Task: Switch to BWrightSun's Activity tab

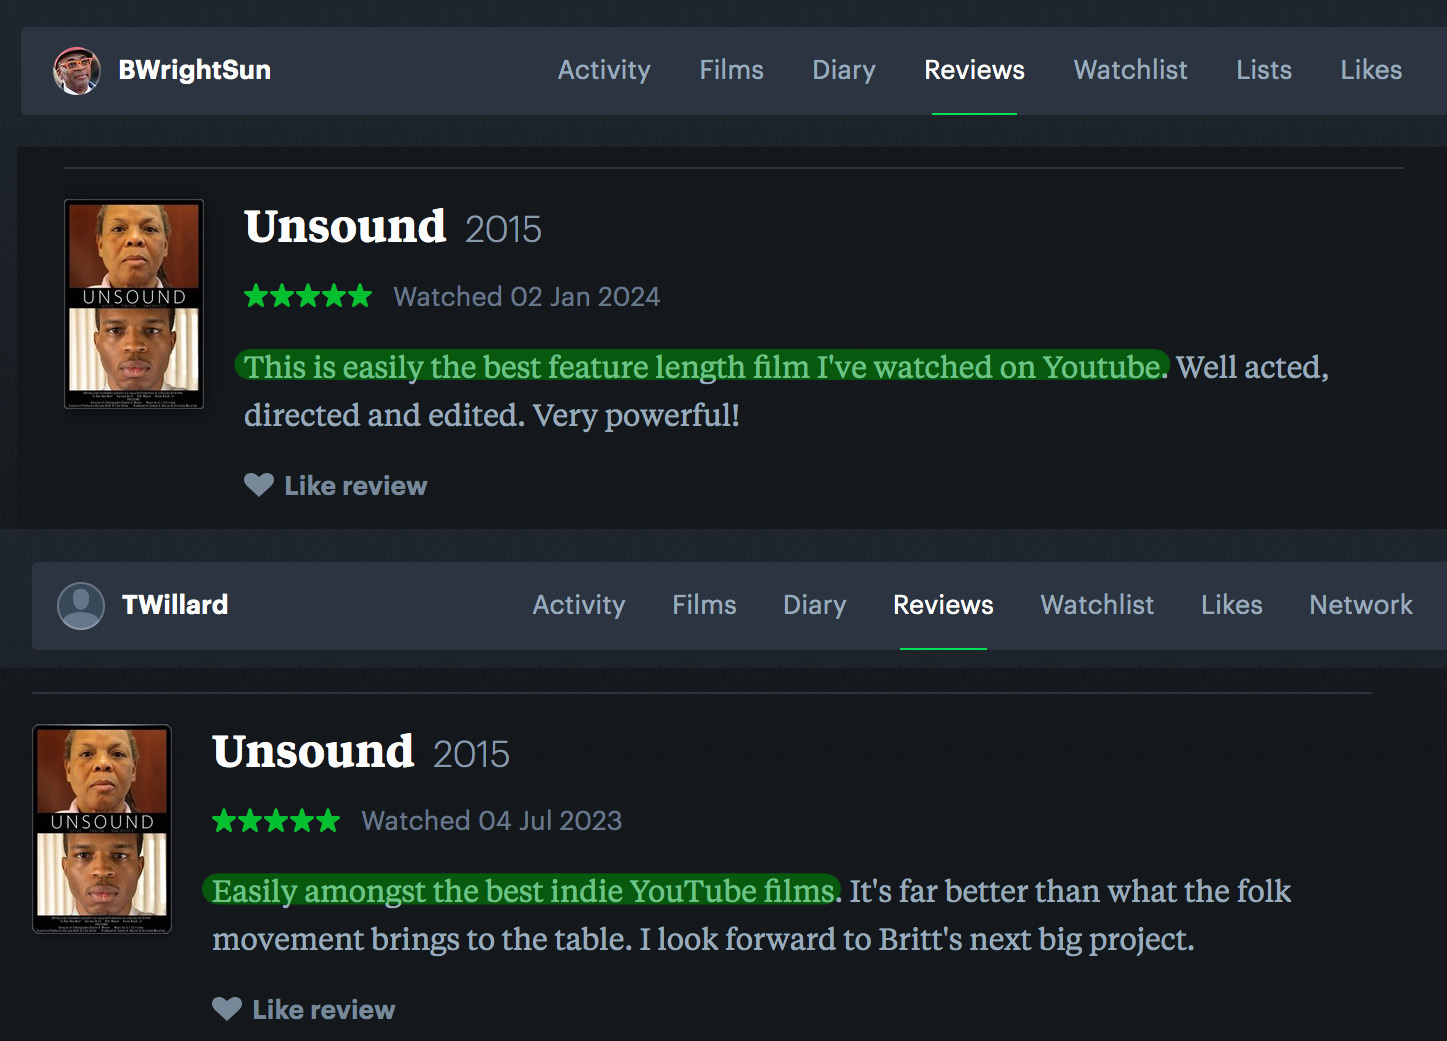Action: 604,70
